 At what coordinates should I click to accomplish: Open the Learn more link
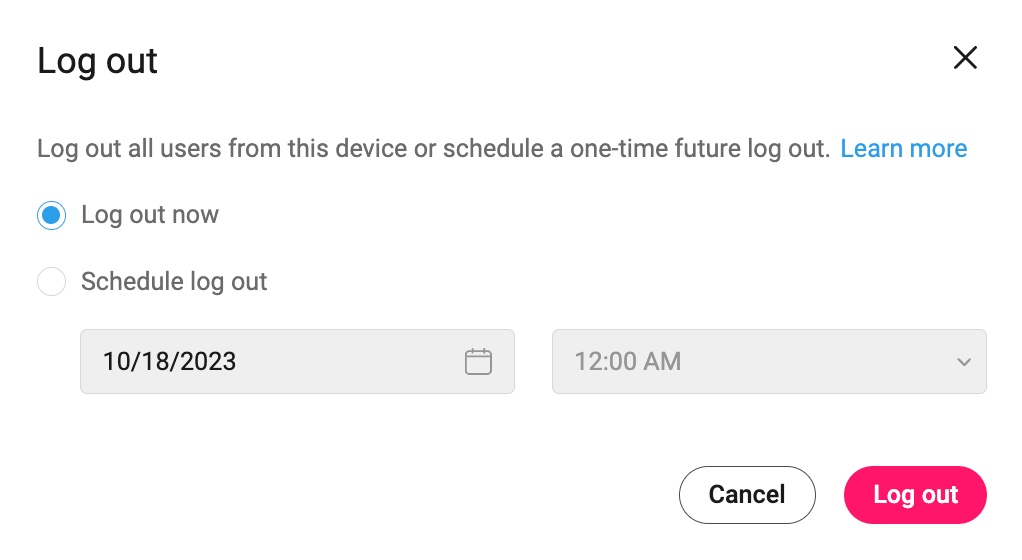(x=903, y=149)
